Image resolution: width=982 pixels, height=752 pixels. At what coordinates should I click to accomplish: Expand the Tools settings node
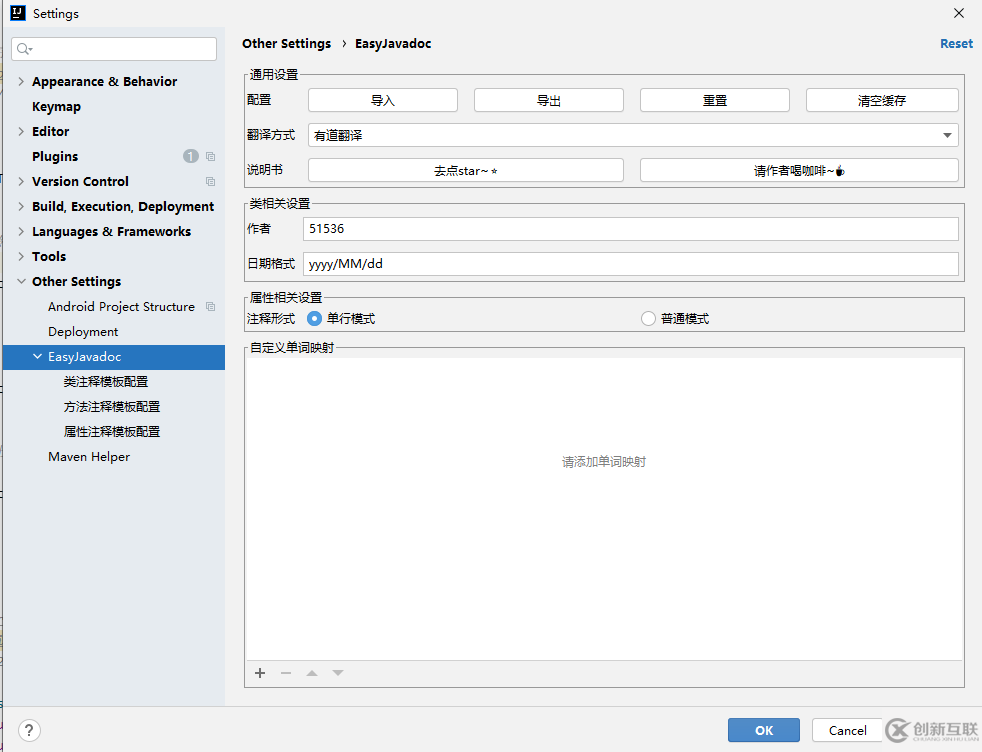click(21, 257)
